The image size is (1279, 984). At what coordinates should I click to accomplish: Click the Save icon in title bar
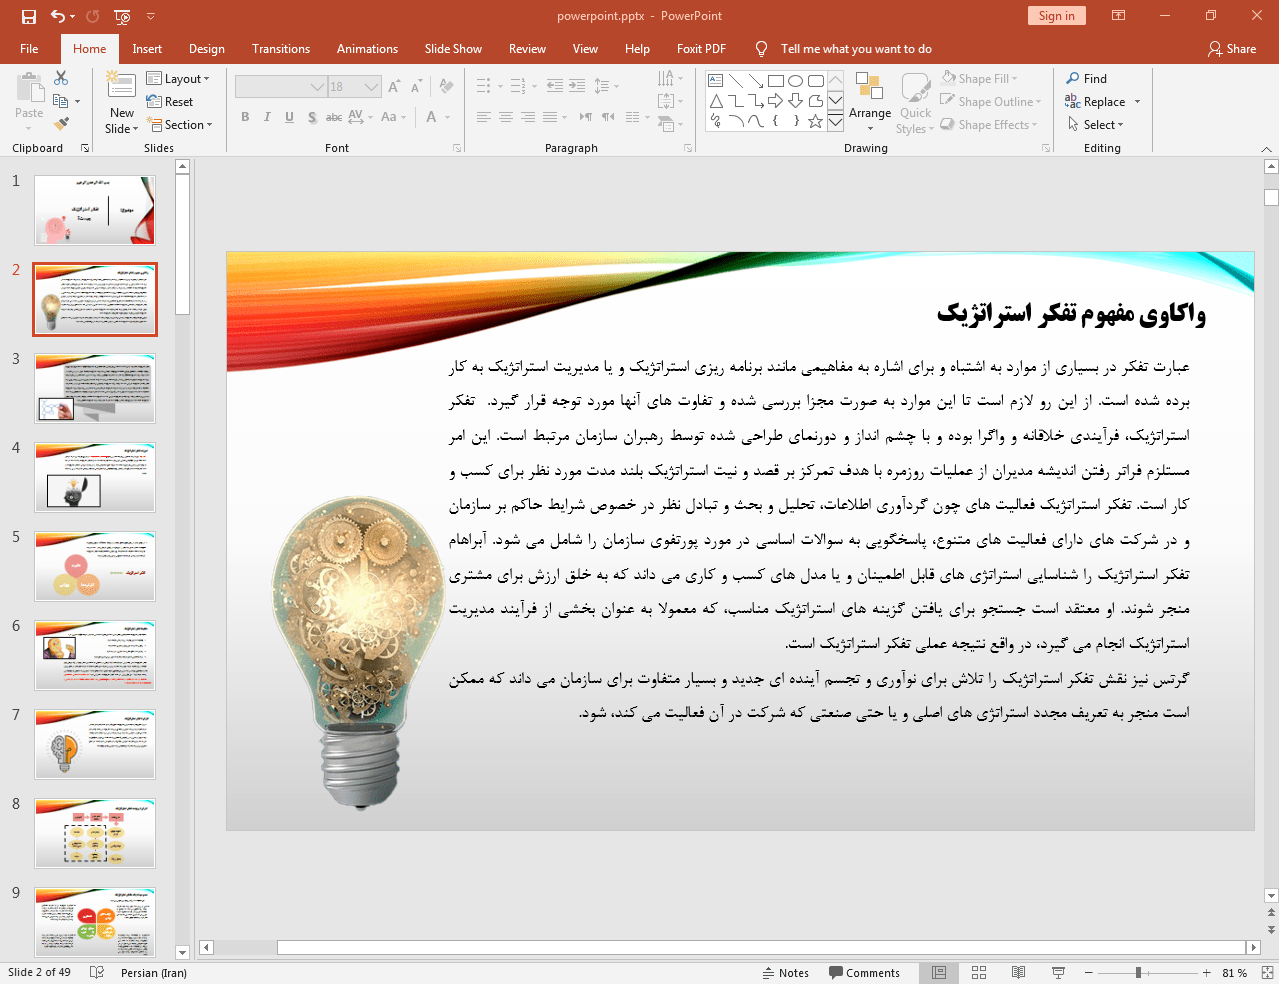click(29, 16)
